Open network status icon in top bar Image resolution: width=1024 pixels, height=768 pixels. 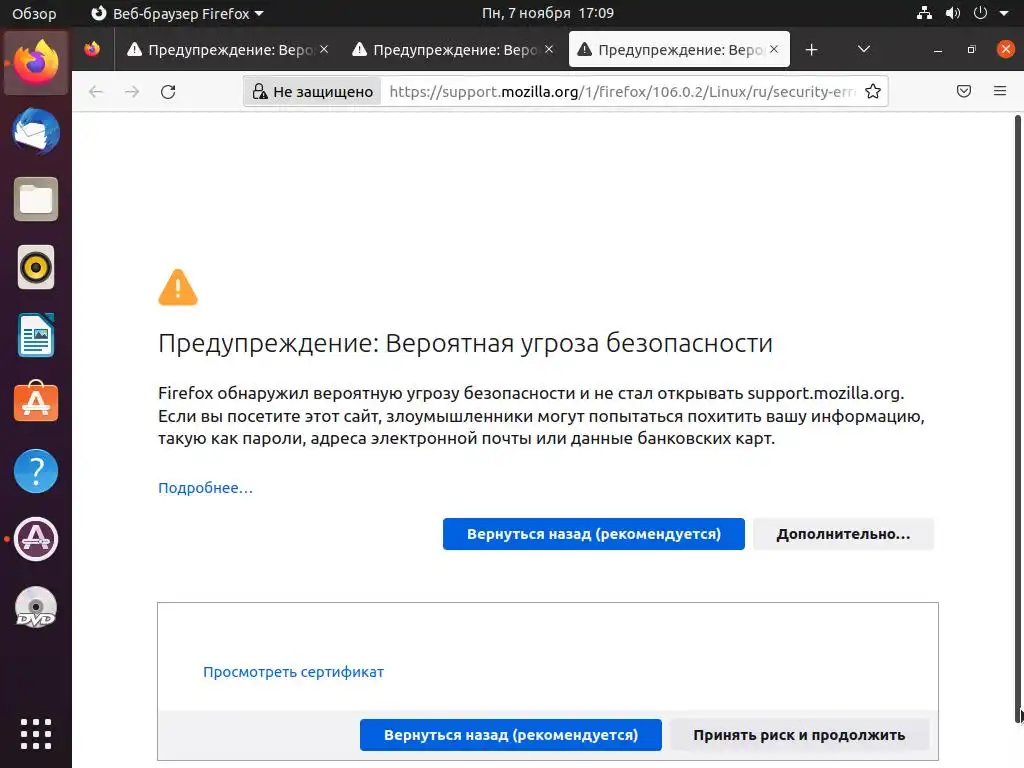tap(924, 13)
